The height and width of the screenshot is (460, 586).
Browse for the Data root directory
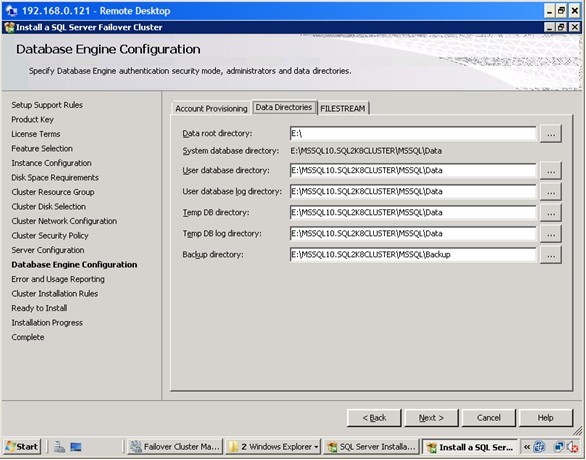coord(550,134)
